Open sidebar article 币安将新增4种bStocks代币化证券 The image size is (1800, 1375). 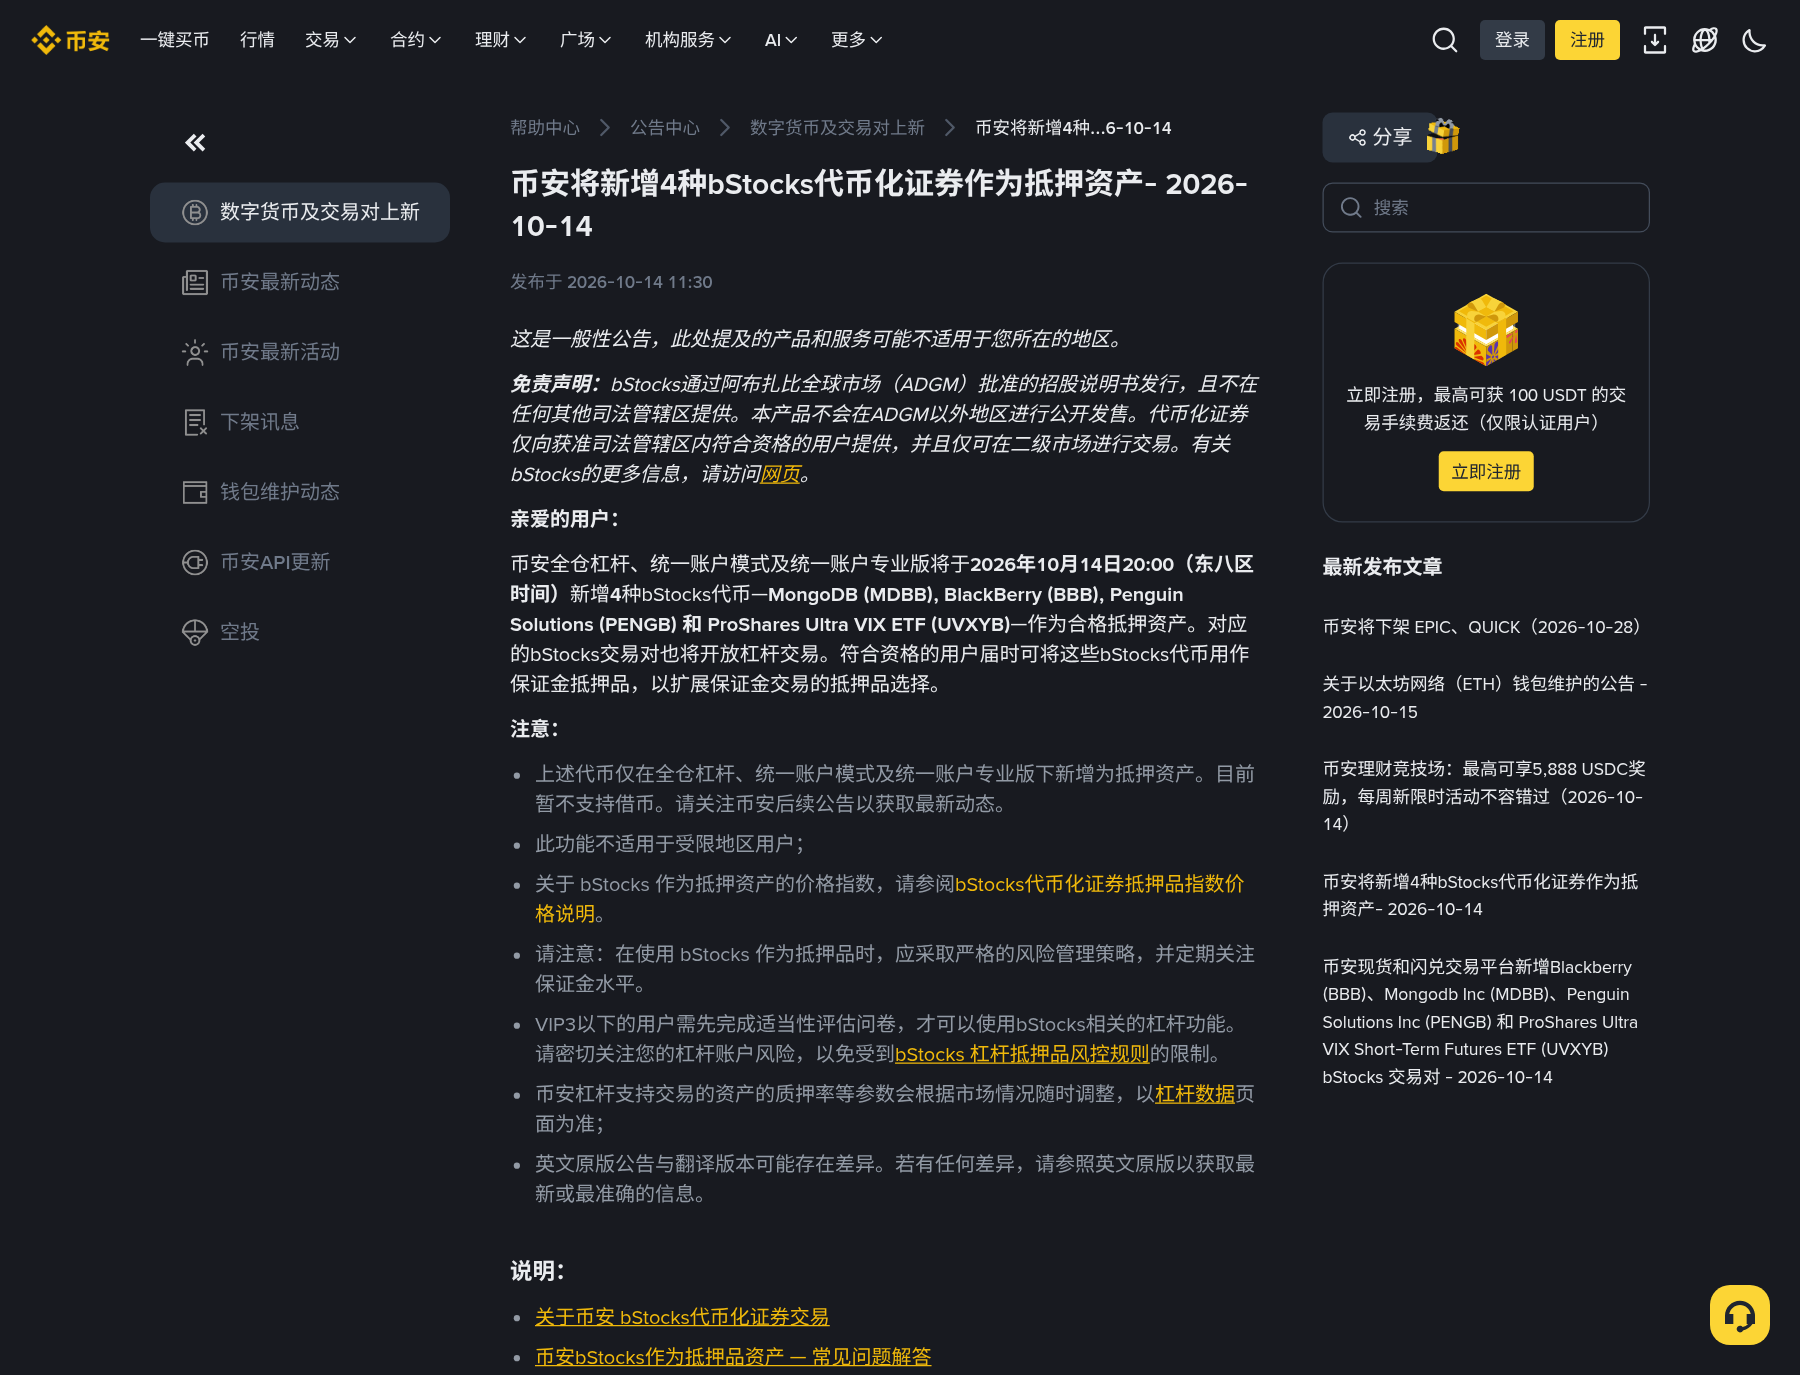click(1480, 895)
